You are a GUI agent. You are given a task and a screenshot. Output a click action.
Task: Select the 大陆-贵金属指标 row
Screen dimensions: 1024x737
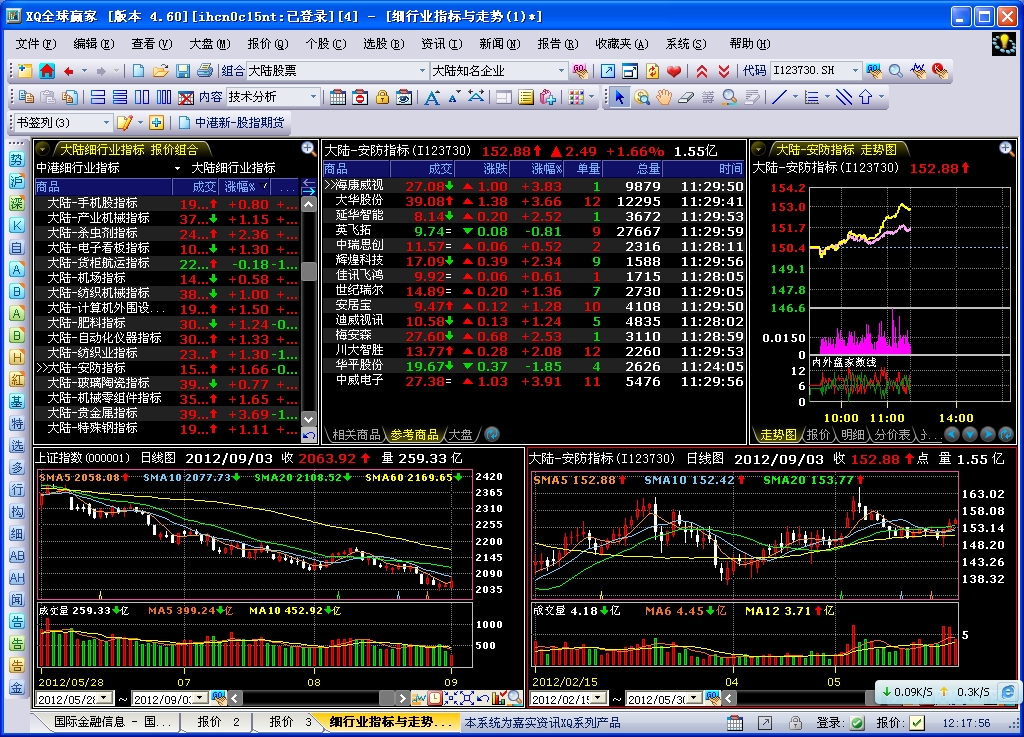167,413
